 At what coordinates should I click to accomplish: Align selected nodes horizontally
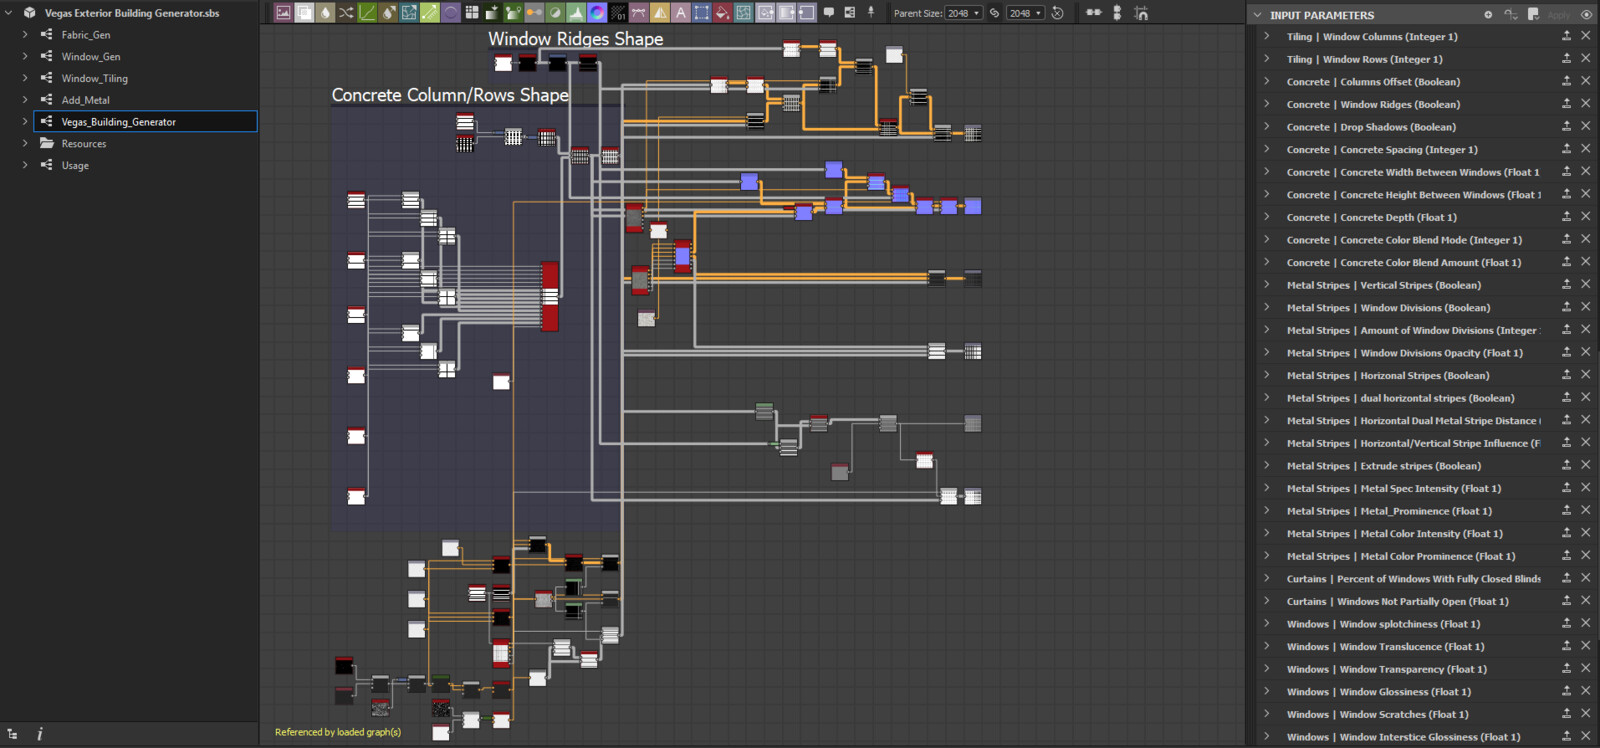coord(1093,12)
